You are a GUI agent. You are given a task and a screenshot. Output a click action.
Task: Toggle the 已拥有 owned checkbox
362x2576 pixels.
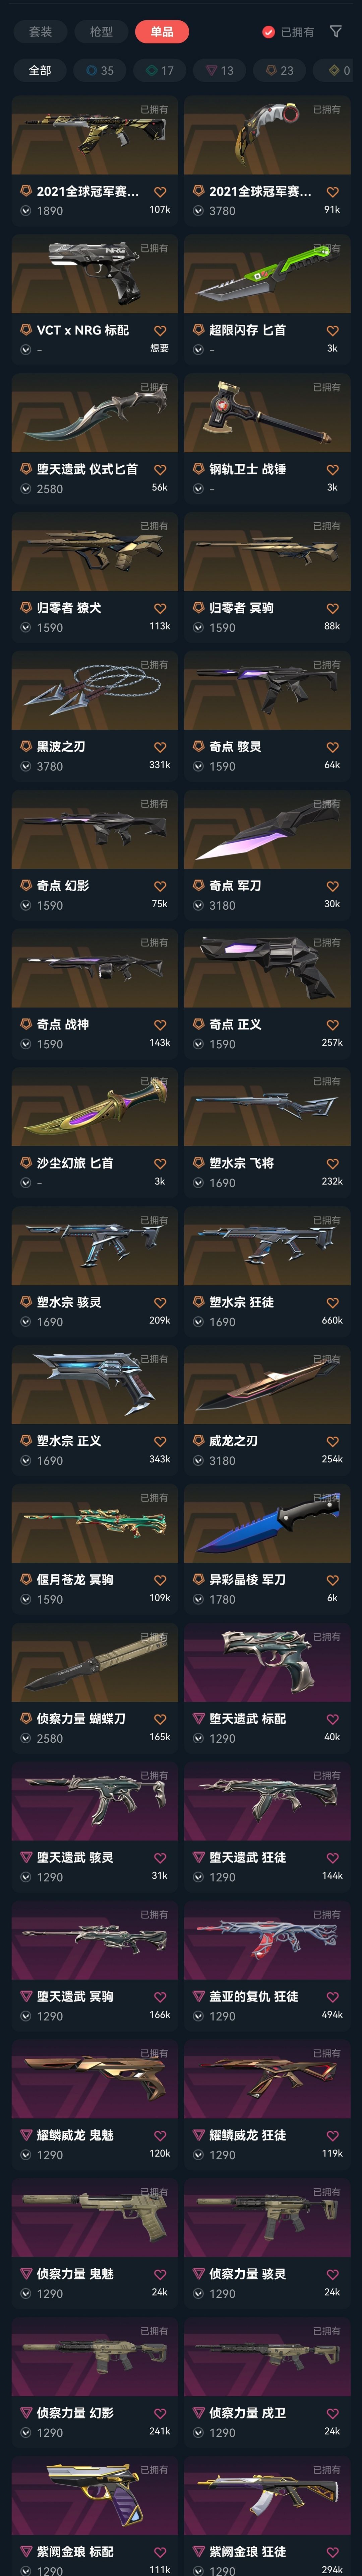268,32
